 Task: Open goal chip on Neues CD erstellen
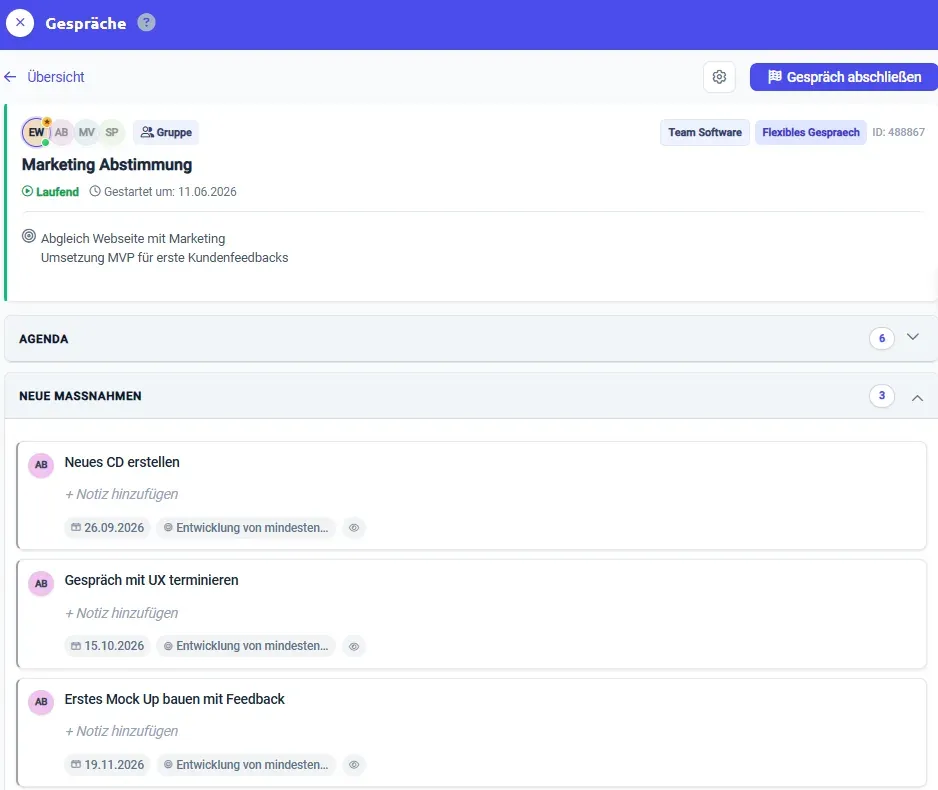coord(246,527)
